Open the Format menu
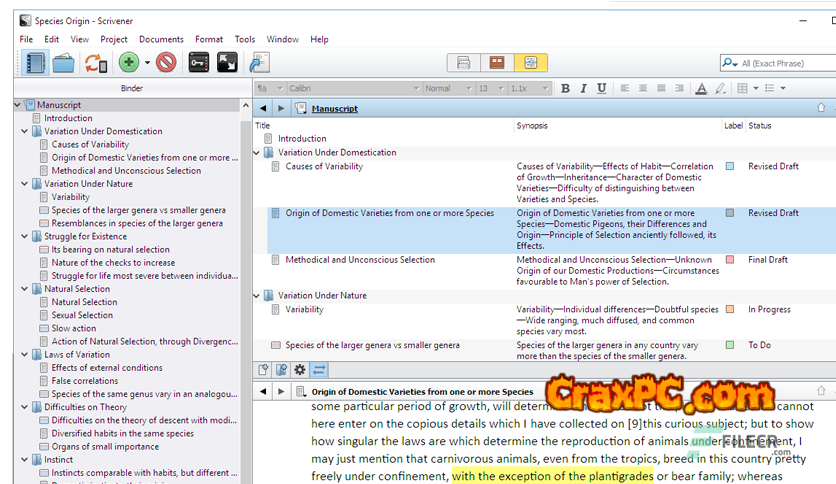The height and width of the screenshot is (484, 836). tap(209, 39)
